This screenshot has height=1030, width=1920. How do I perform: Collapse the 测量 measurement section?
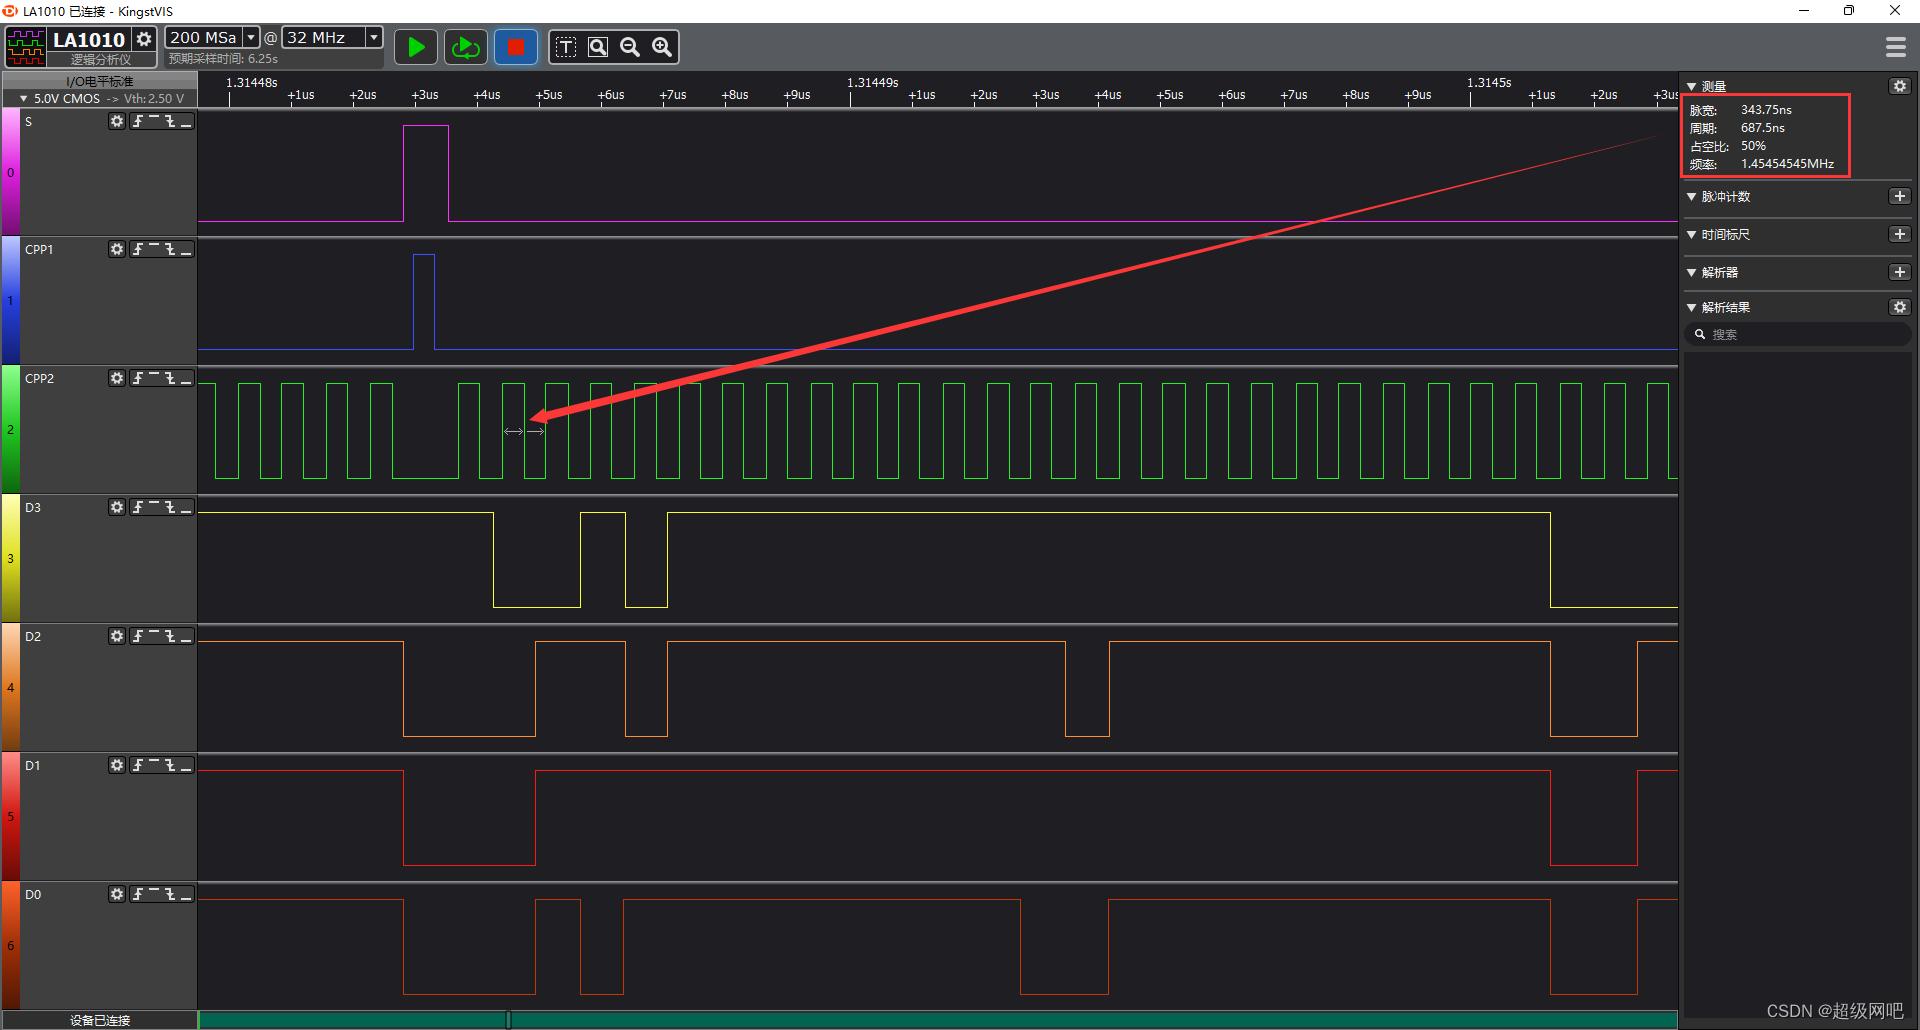pyautogui.click(x=1692, y=87)
